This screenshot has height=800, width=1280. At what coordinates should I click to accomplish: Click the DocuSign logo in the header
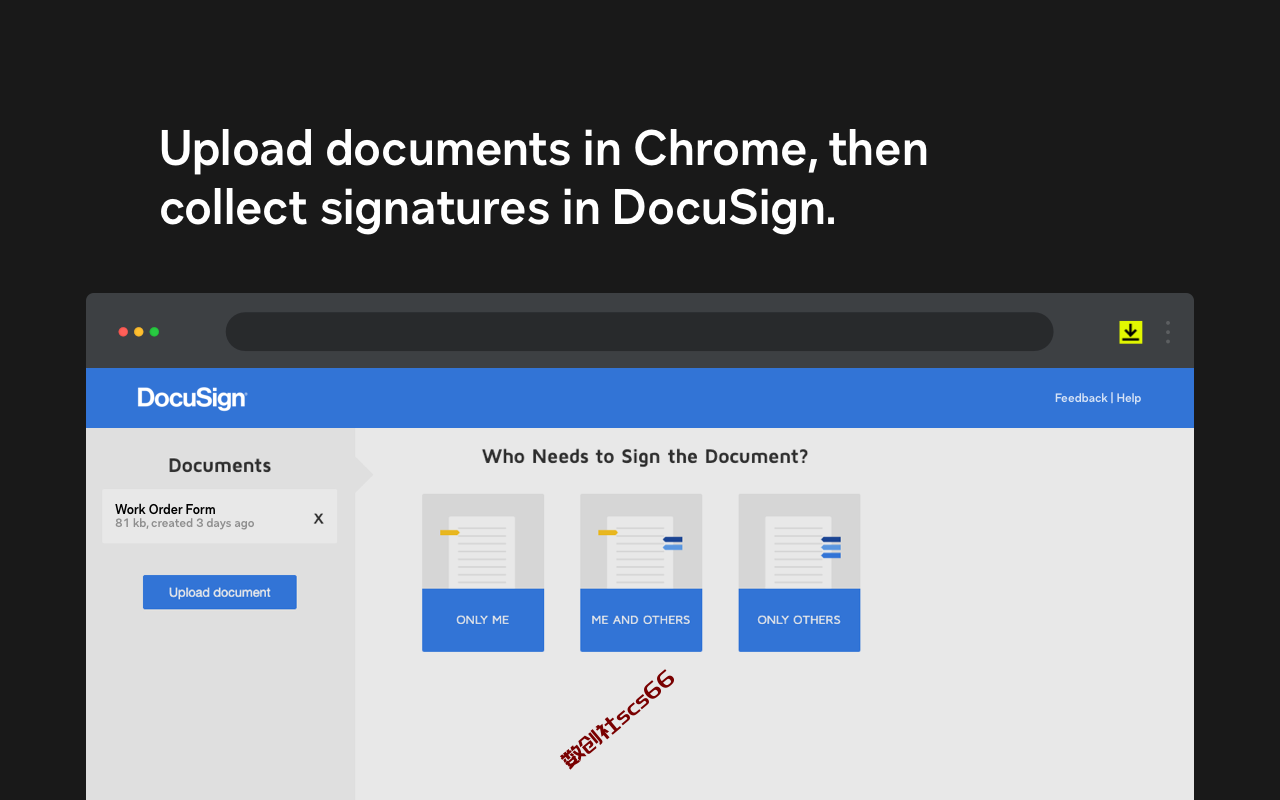192,398
